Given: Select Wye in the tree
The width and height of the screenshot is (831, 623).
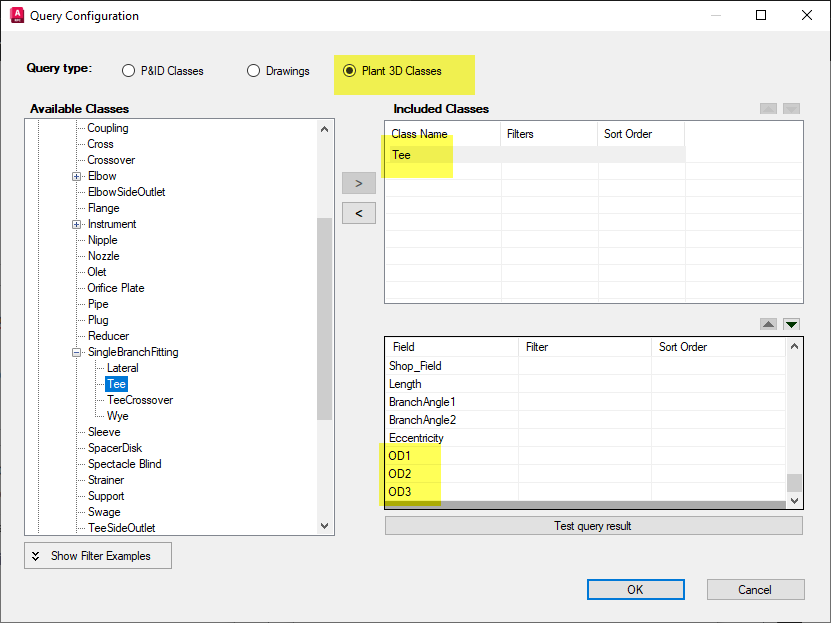Looking at the screenshot, I should coord(118,416).
